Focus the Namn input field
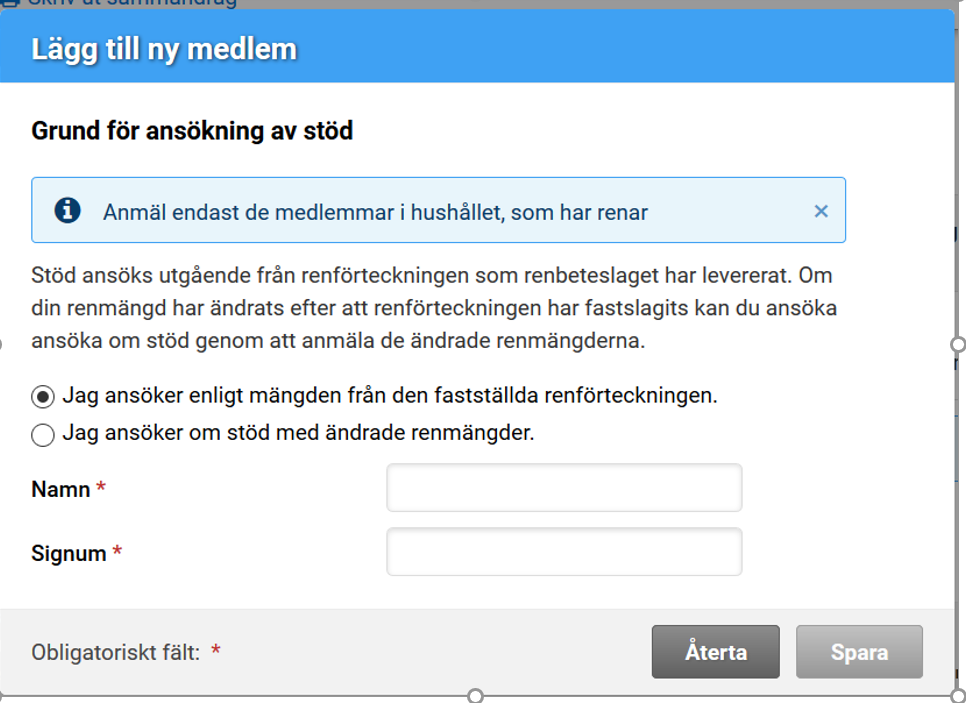 click(564, 487)
